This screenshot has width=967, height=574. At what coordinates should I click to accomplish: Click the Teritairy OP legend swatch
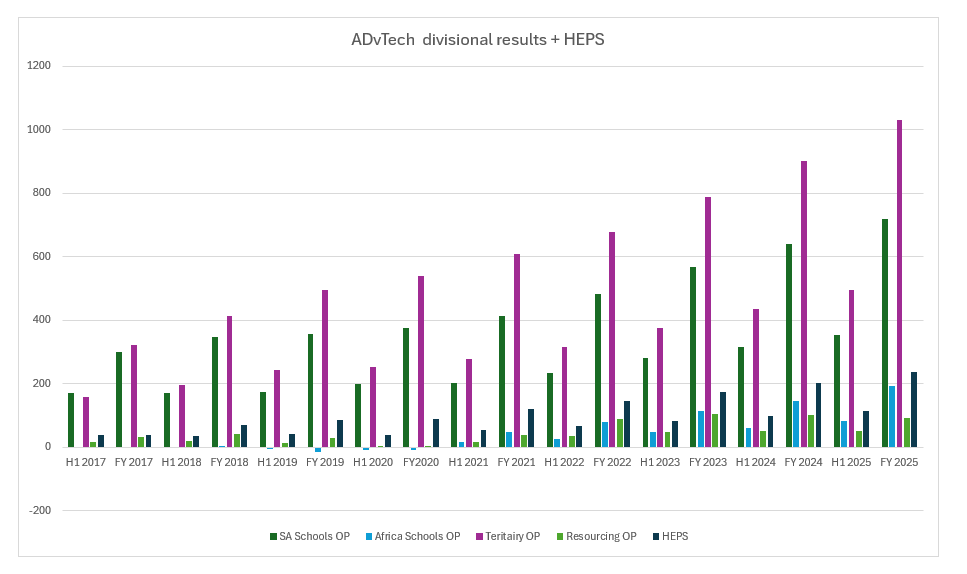tap(479, 536)
